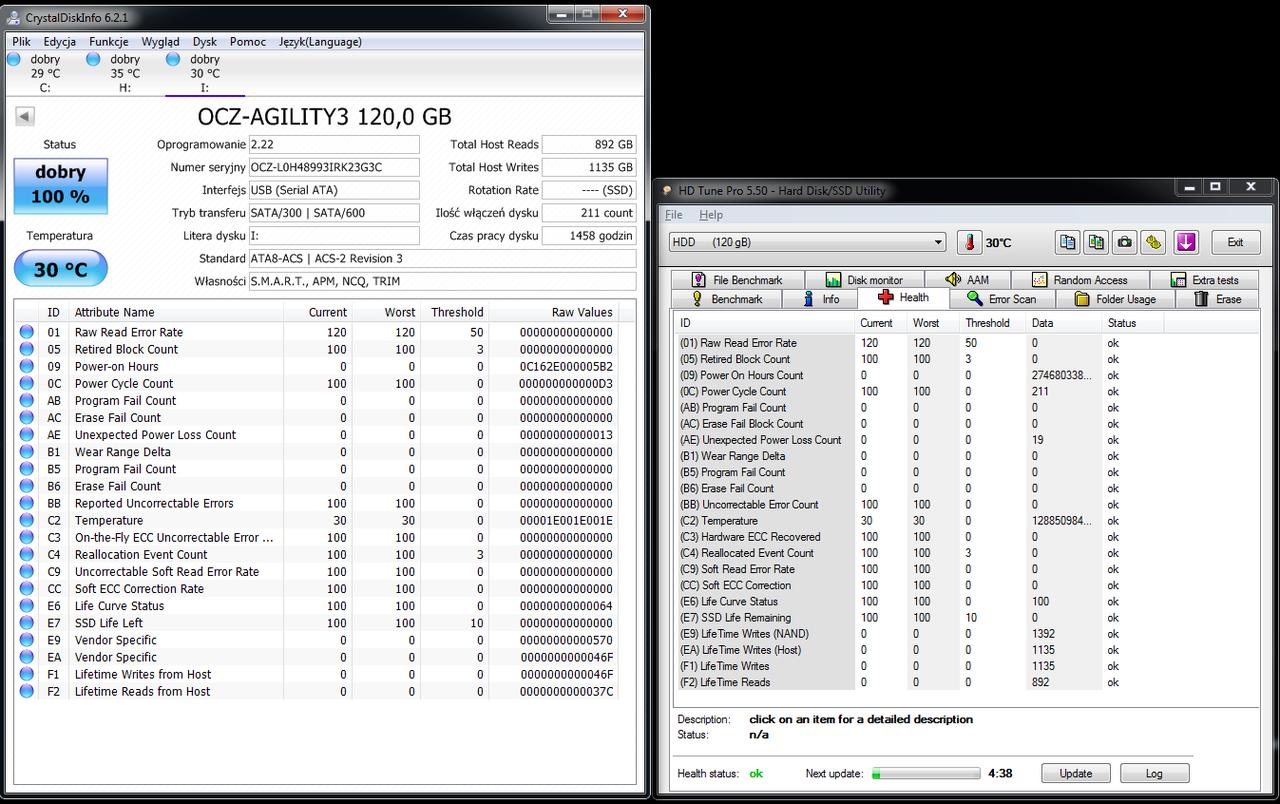
Task: Open the Wygląd menu
Action: pyautogui.click(x=160, y=42)
